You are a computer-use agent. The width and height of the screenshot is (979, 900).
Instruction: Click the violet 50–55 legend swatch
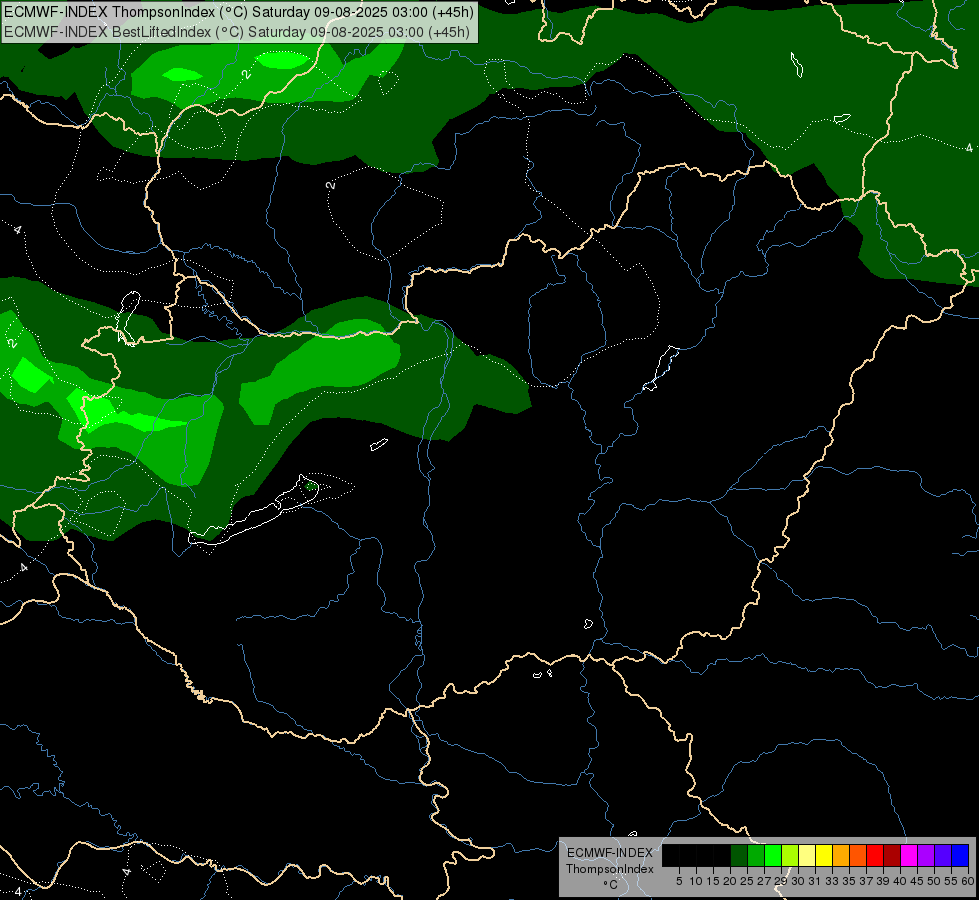tap(943, 855)
